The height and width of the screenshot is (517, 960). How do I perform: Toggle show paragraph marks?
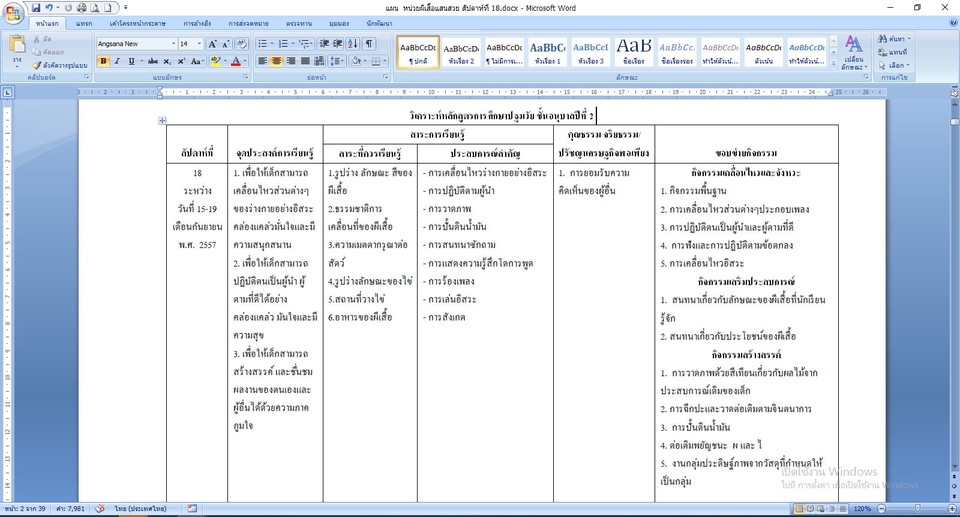tap(369, 43)
